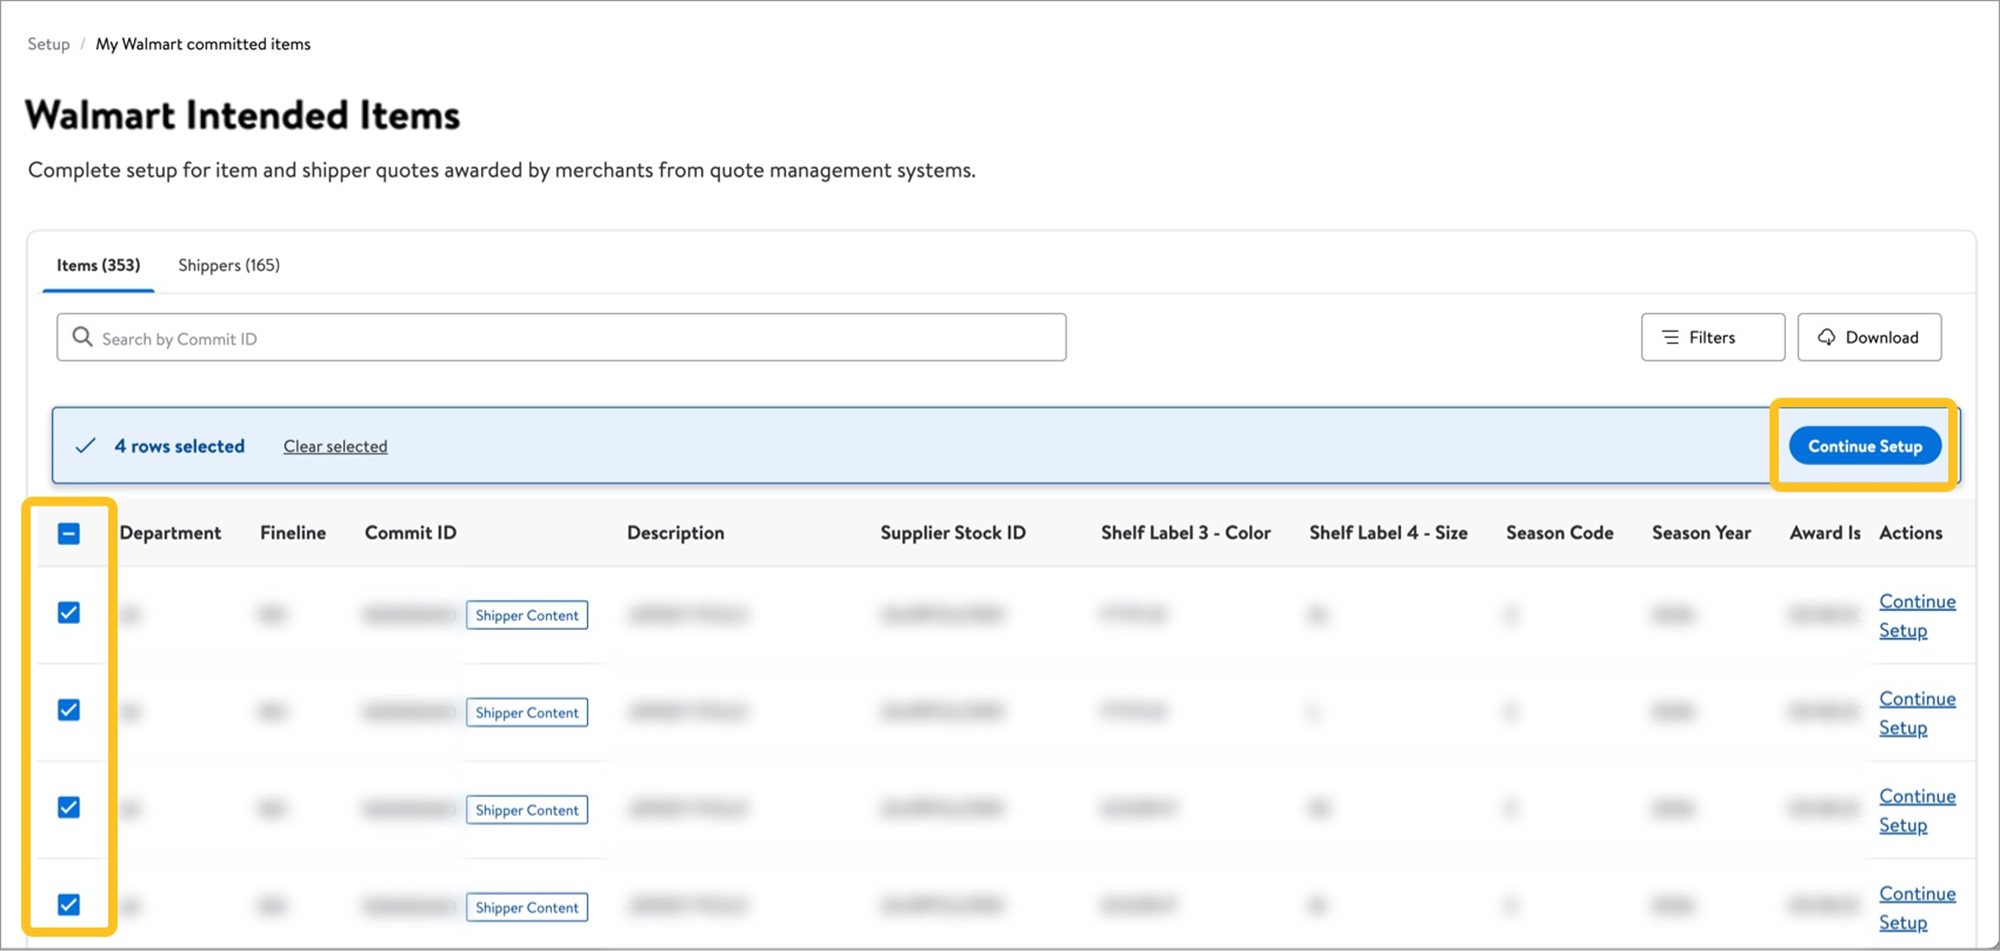Image resolution: width=2000 pixels, height=951 pixels.
Task: Click the Filters lines icon
Action: pos(1670,338)
